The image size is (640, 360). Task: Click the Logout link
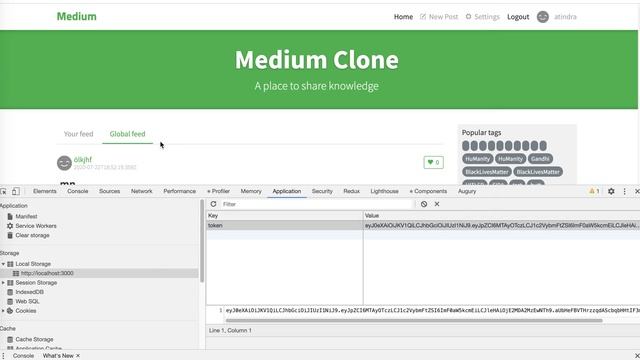[518, 17]
